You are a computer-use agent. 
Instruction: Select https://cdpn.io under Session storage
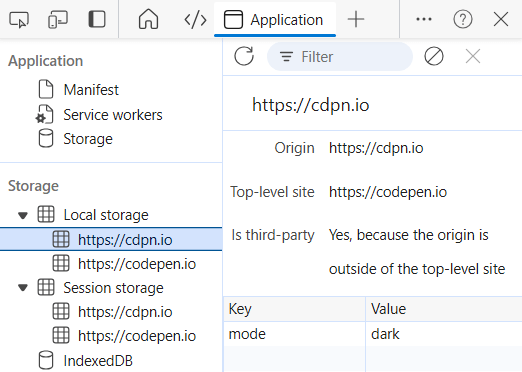(125, 312)
